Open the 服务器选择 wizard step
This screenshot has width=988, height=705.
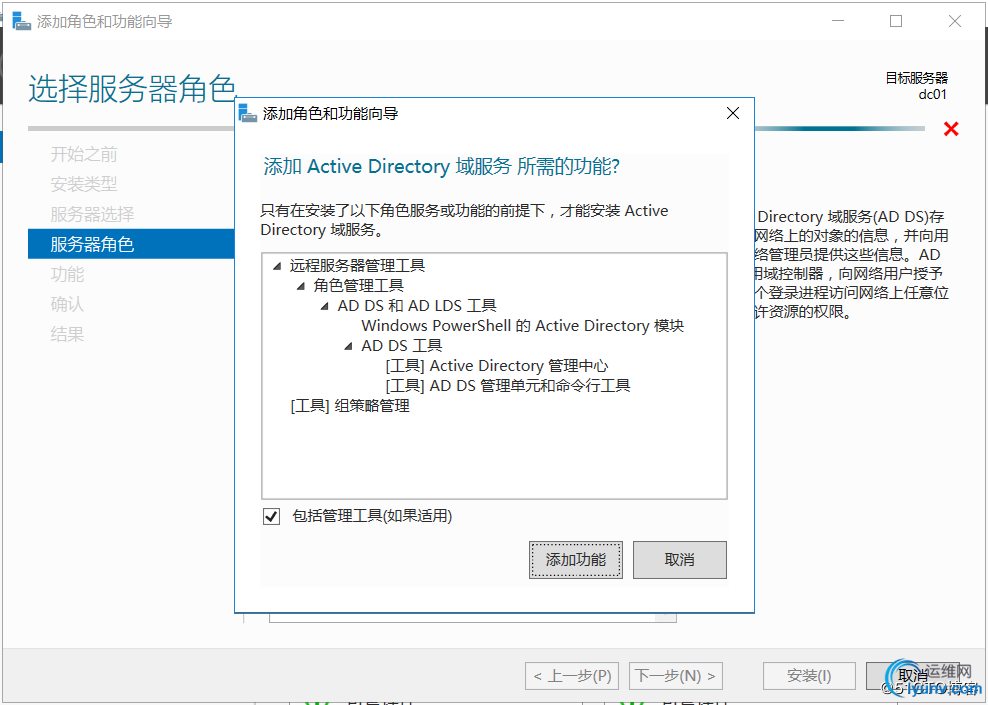coord(92,214)
